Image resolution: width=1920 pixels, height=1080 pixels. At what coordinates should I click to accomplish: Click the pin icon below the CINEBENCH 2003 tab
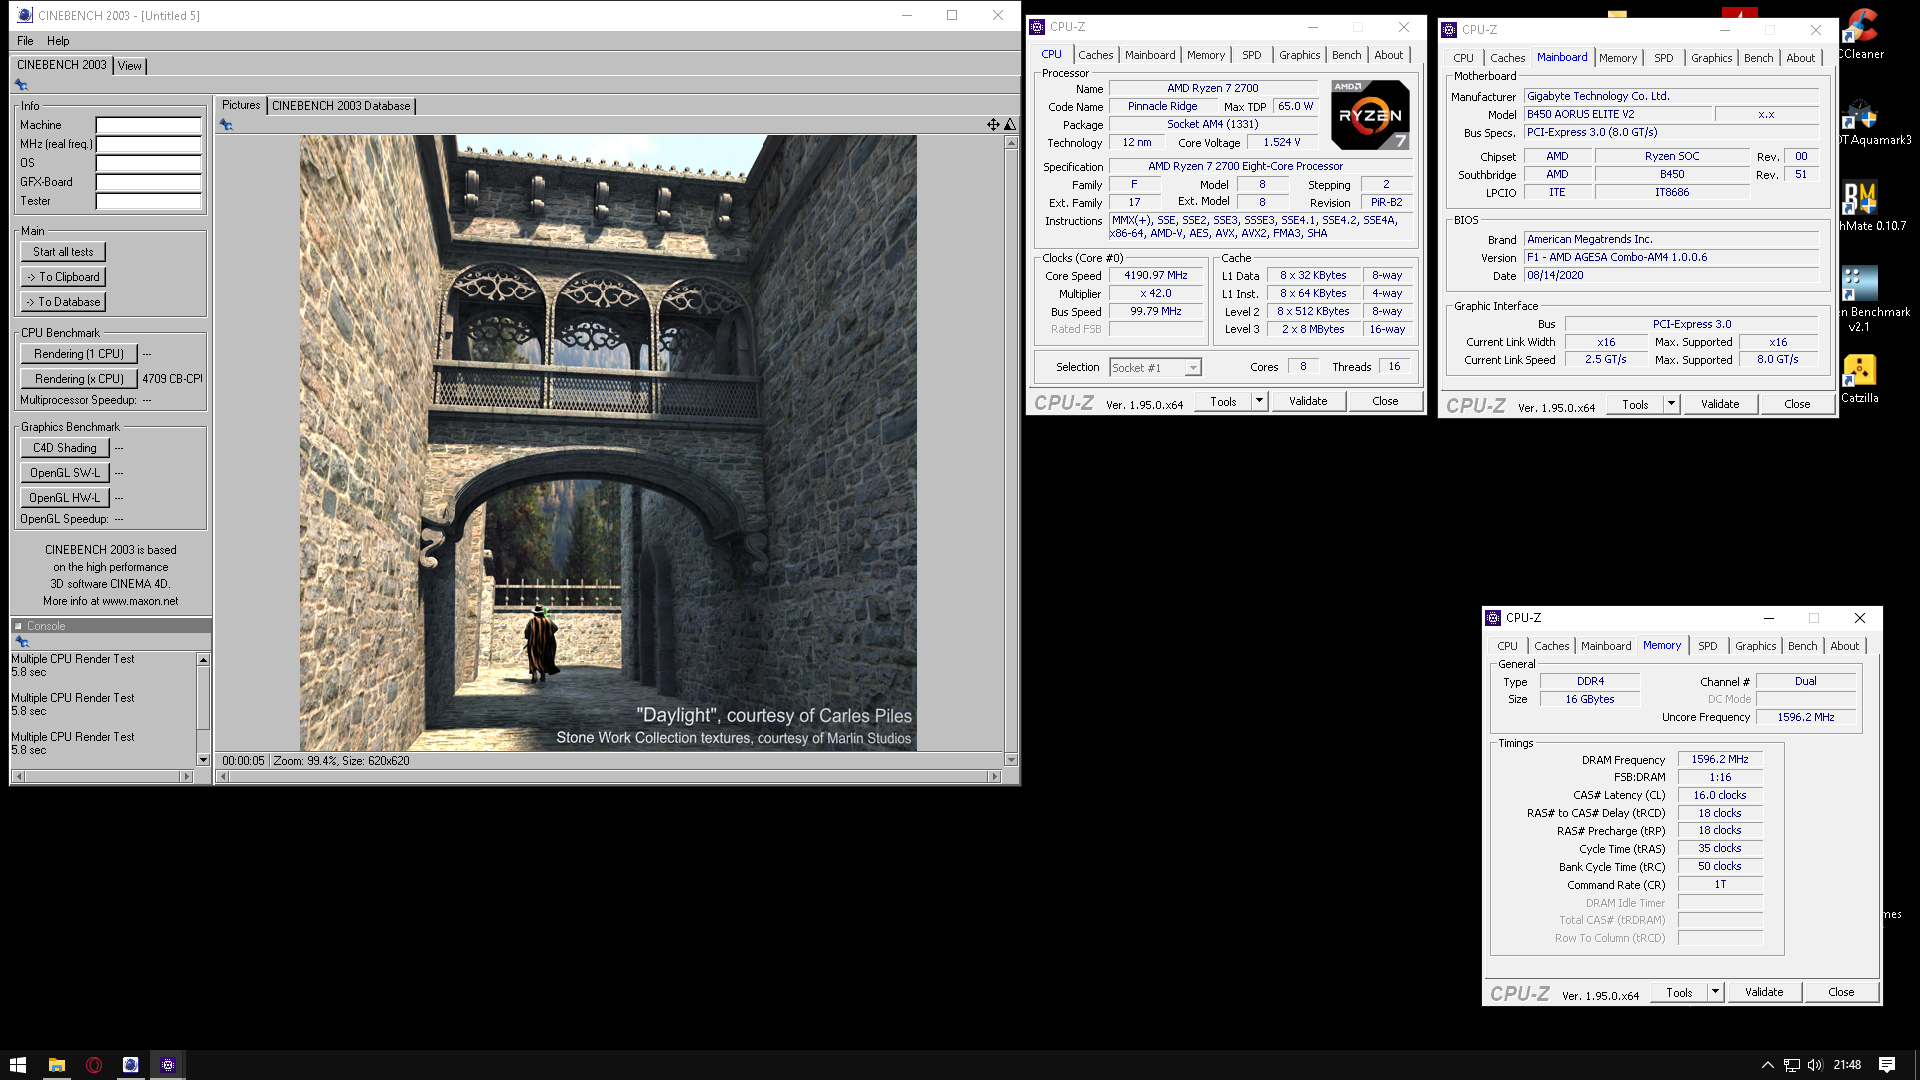point(21,85)
